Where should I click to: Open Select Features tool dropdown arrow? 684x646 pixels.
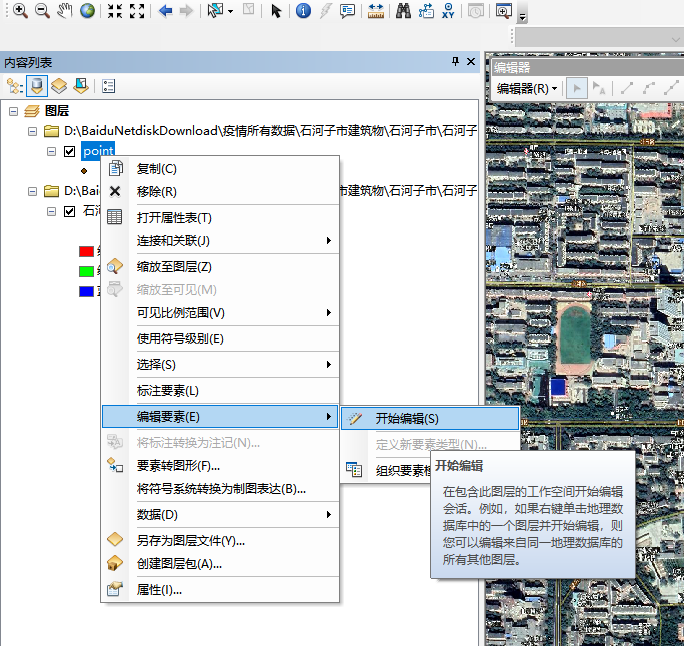pyautogui.click(x=231, y=11)
